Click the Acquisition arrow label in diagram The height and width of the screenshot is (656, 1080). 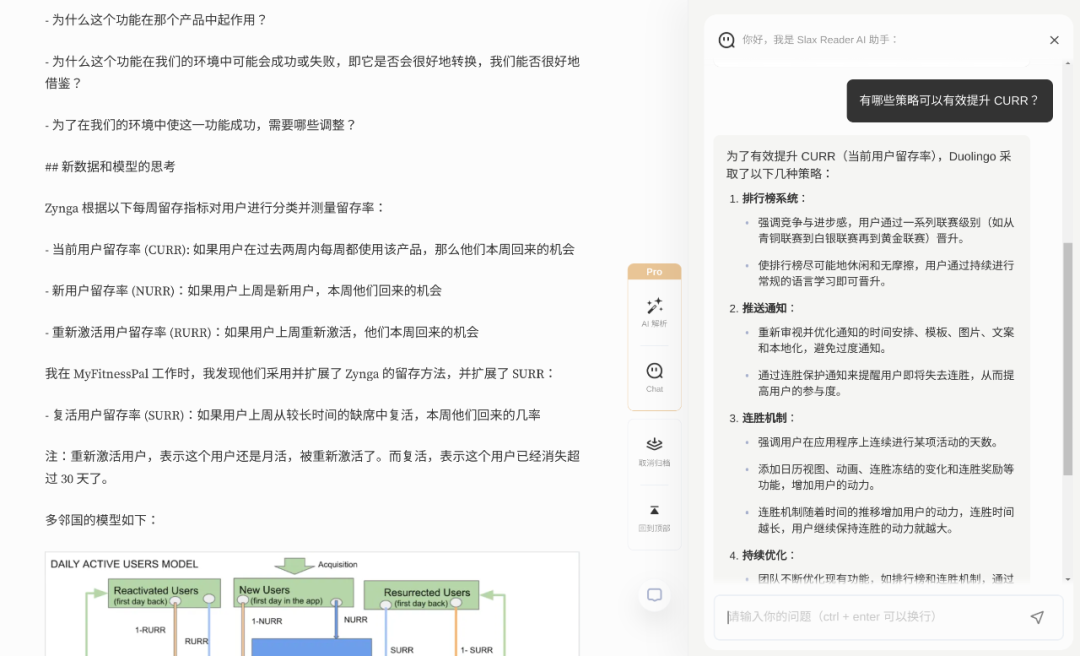coord(338,564)
